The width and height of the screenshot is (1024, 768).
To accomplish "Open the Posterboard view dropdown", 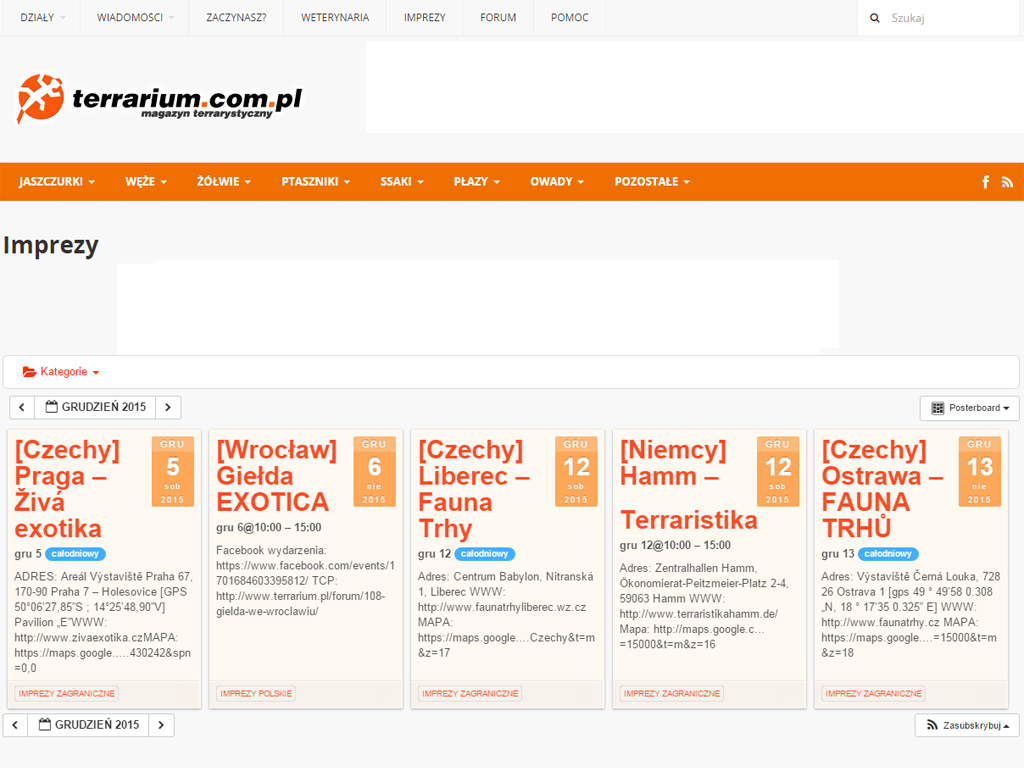I will [x=969, y=408].
